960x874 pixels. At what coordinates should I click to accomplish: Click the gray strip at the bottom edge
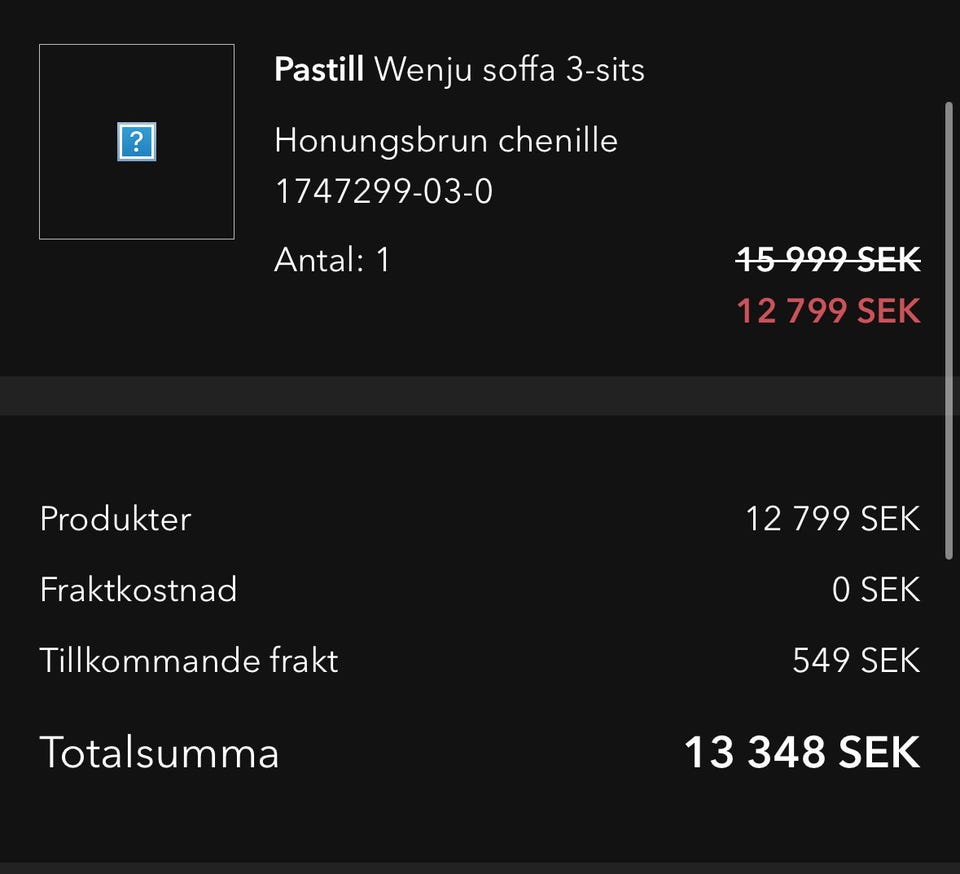(480, 867)
